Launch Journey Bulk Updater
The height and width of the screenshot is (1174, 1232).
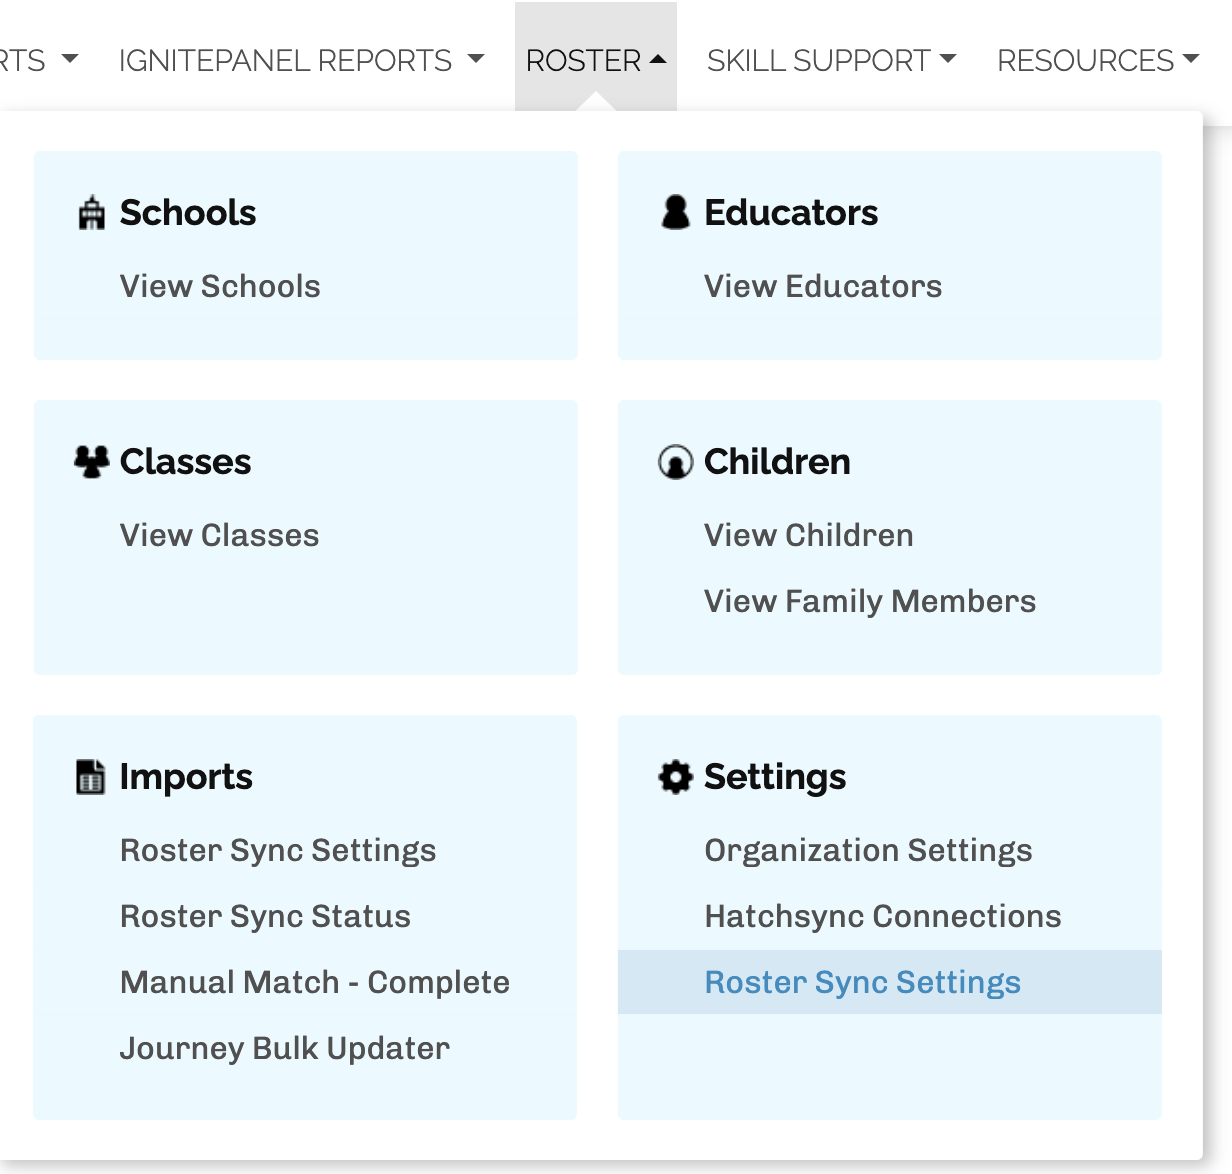pyautogui.click(x=285, y=1048)
